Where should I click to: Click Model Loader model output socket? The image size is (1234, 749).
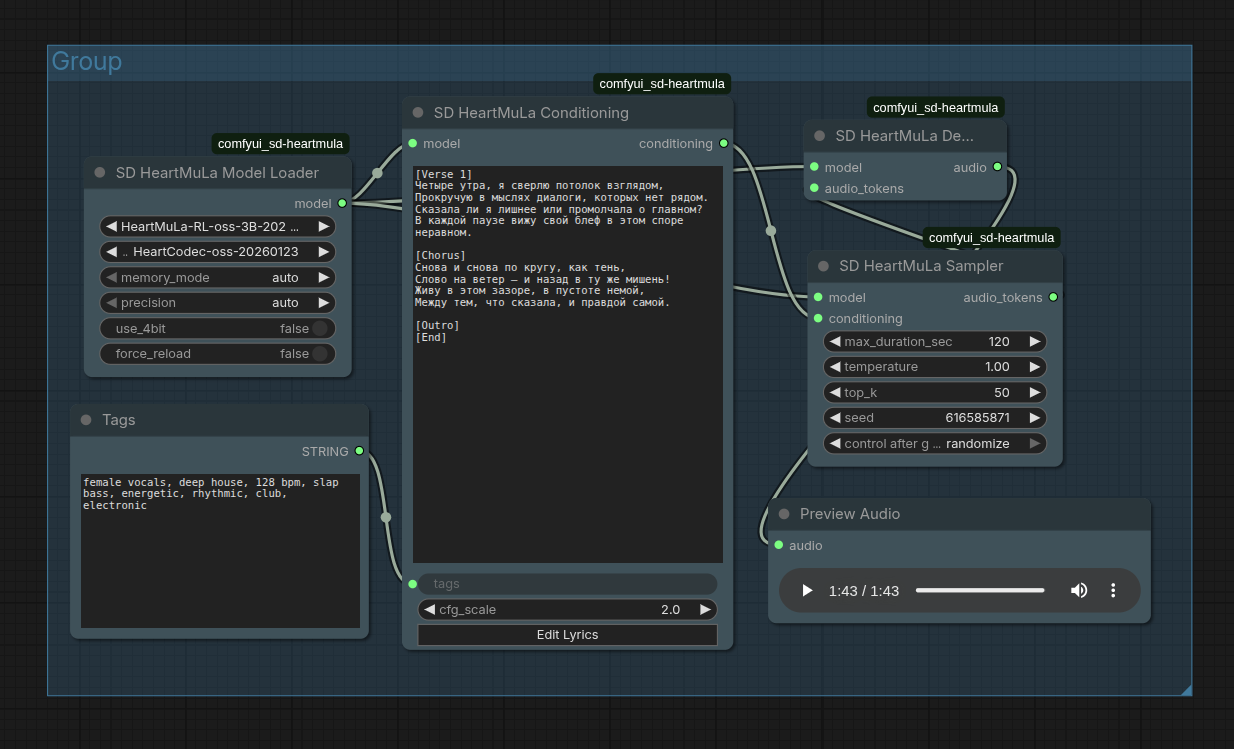[342, 203]
